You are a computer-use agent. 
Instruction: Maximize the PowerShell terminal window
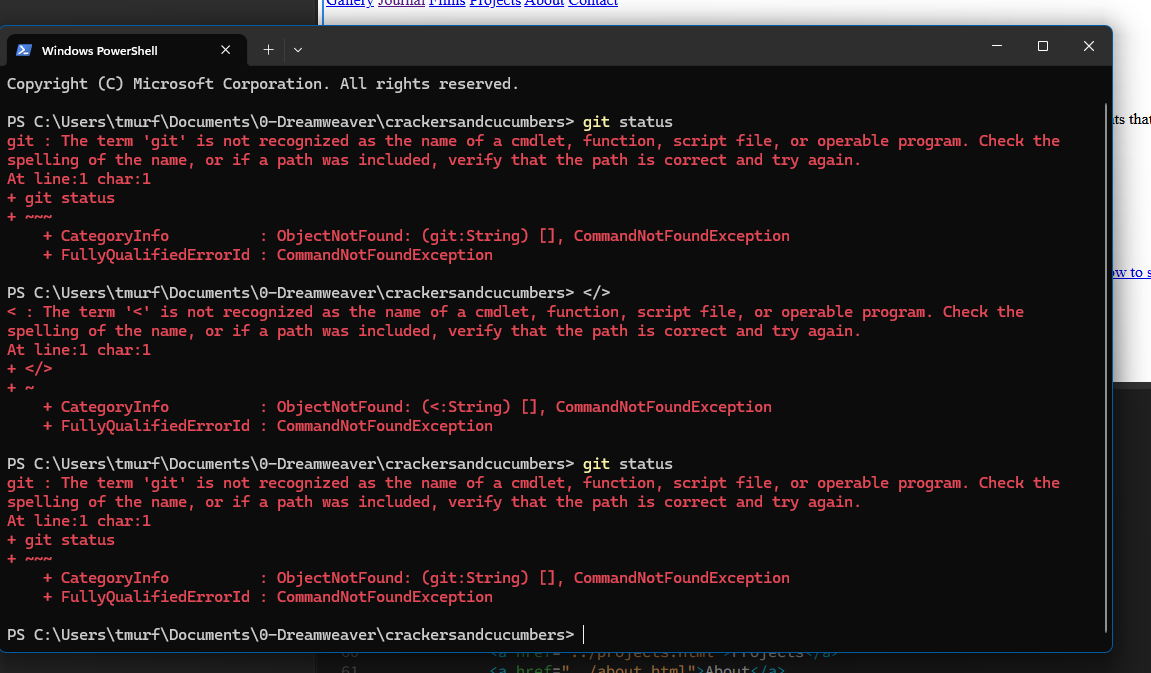click(x=1042, y=46)
